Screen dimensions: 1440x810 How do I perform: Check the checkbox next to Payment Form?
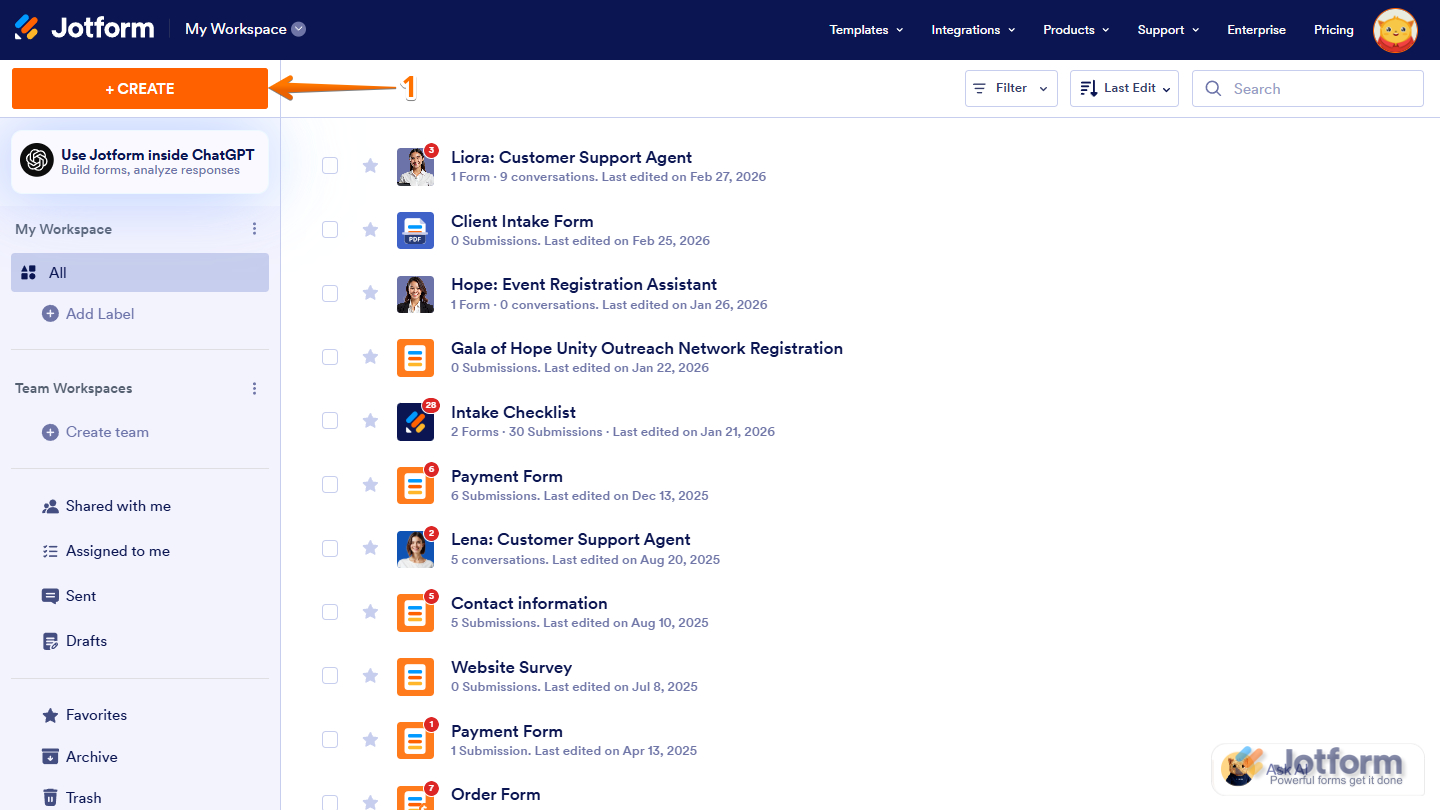(x=330, y=484)
